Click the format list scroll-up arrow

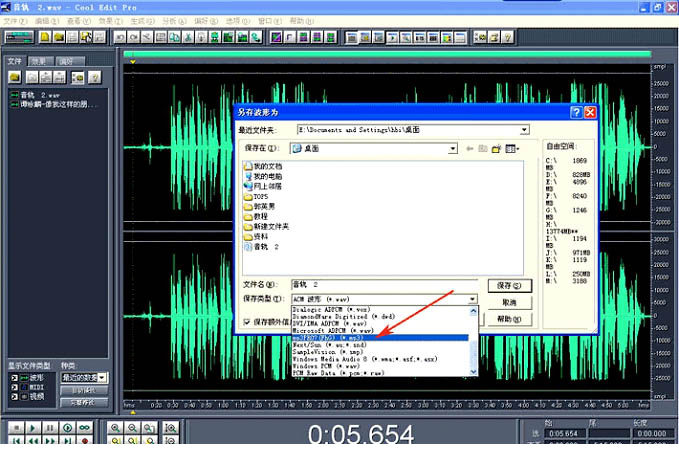click(473, 311)
